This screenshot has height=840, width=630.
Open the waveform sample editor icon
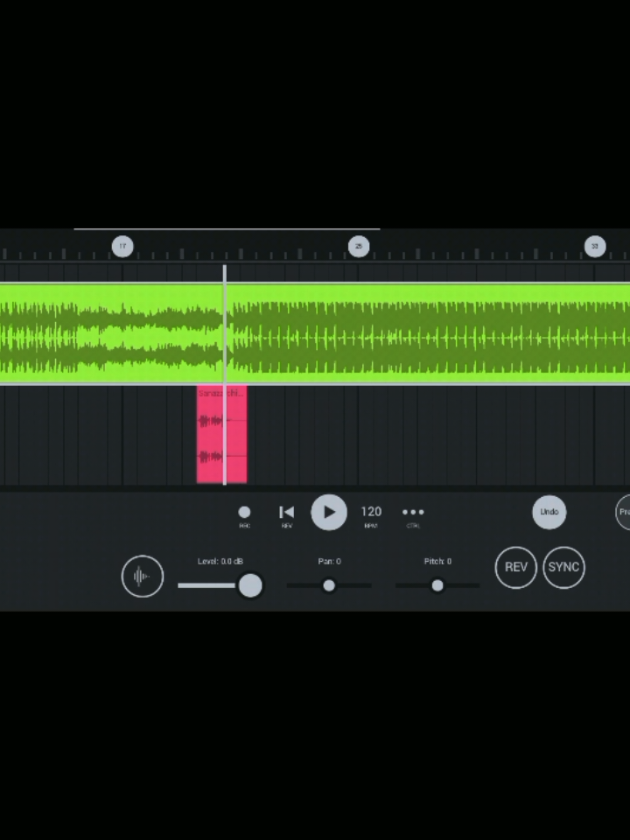point(142,576)
